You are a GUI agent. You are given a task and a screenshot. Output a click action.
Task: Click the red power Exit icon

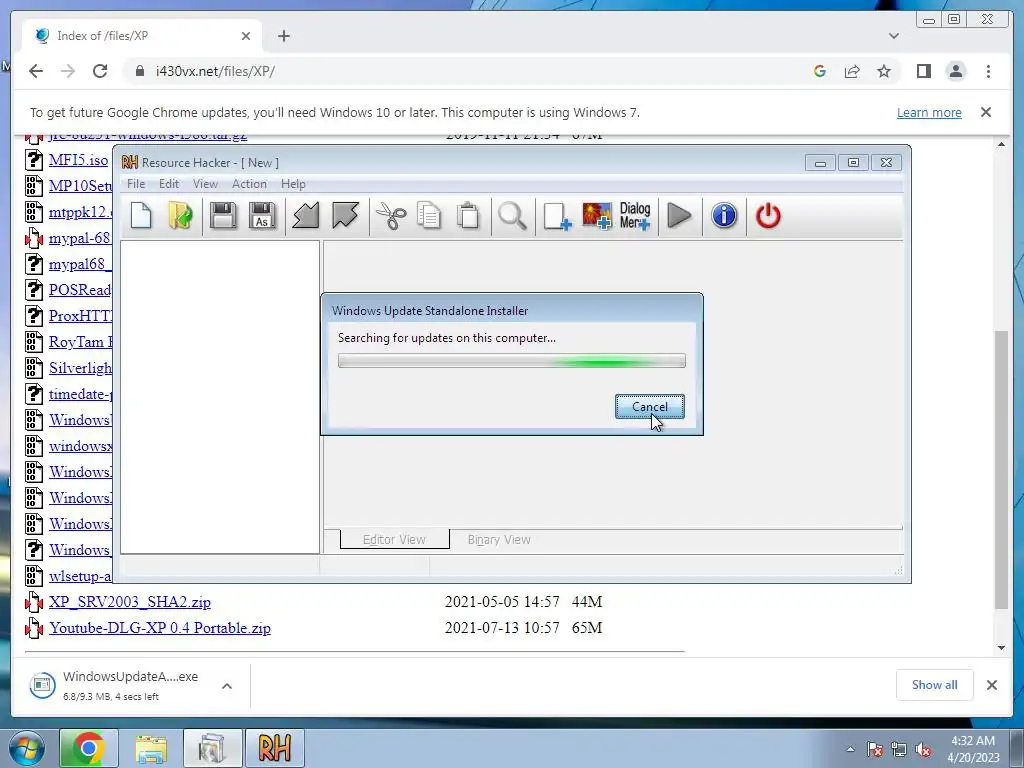click(768, 216)
